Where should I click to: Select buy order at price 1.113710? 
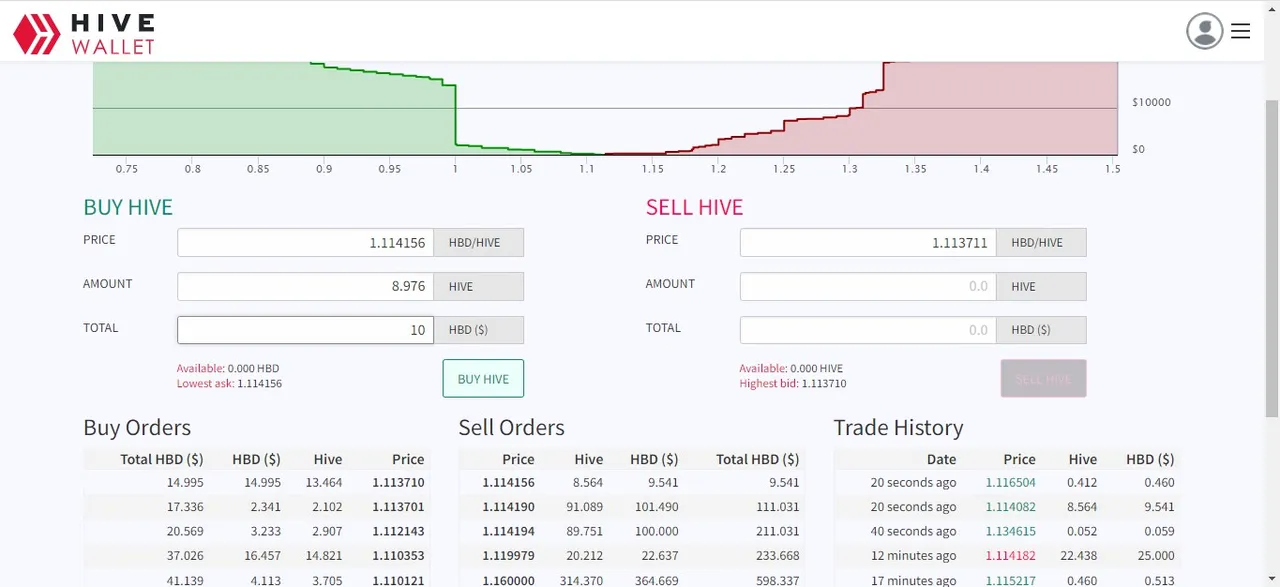(x=256, y=482)
